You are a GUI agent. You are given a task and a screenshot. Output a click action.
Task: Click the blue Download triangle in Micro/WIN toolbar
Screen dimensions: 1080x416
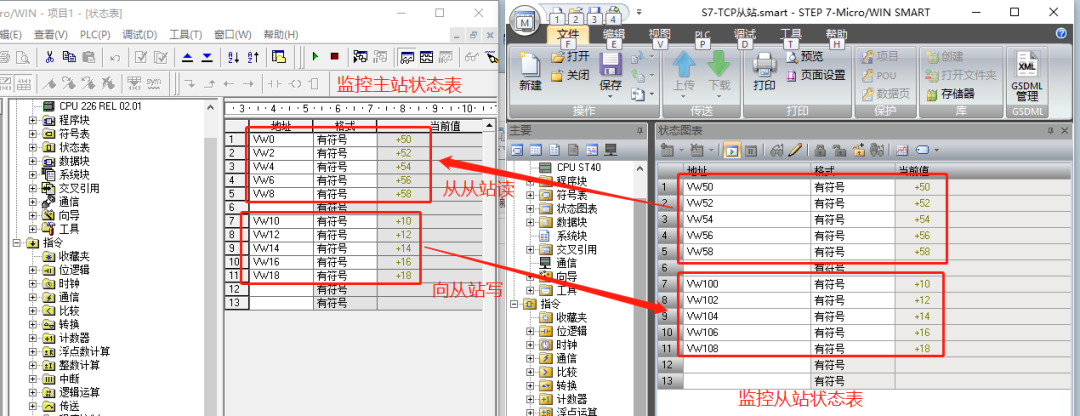tap(207, 56)
